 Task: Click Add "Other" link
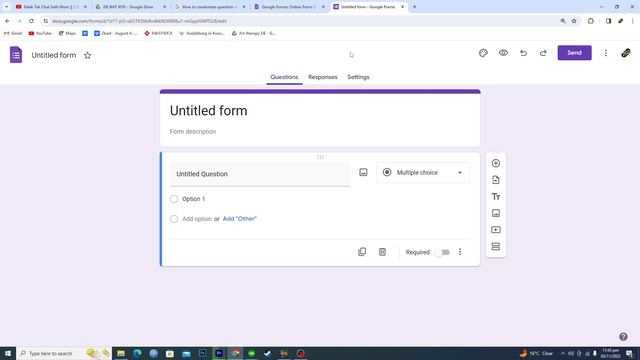240,219
